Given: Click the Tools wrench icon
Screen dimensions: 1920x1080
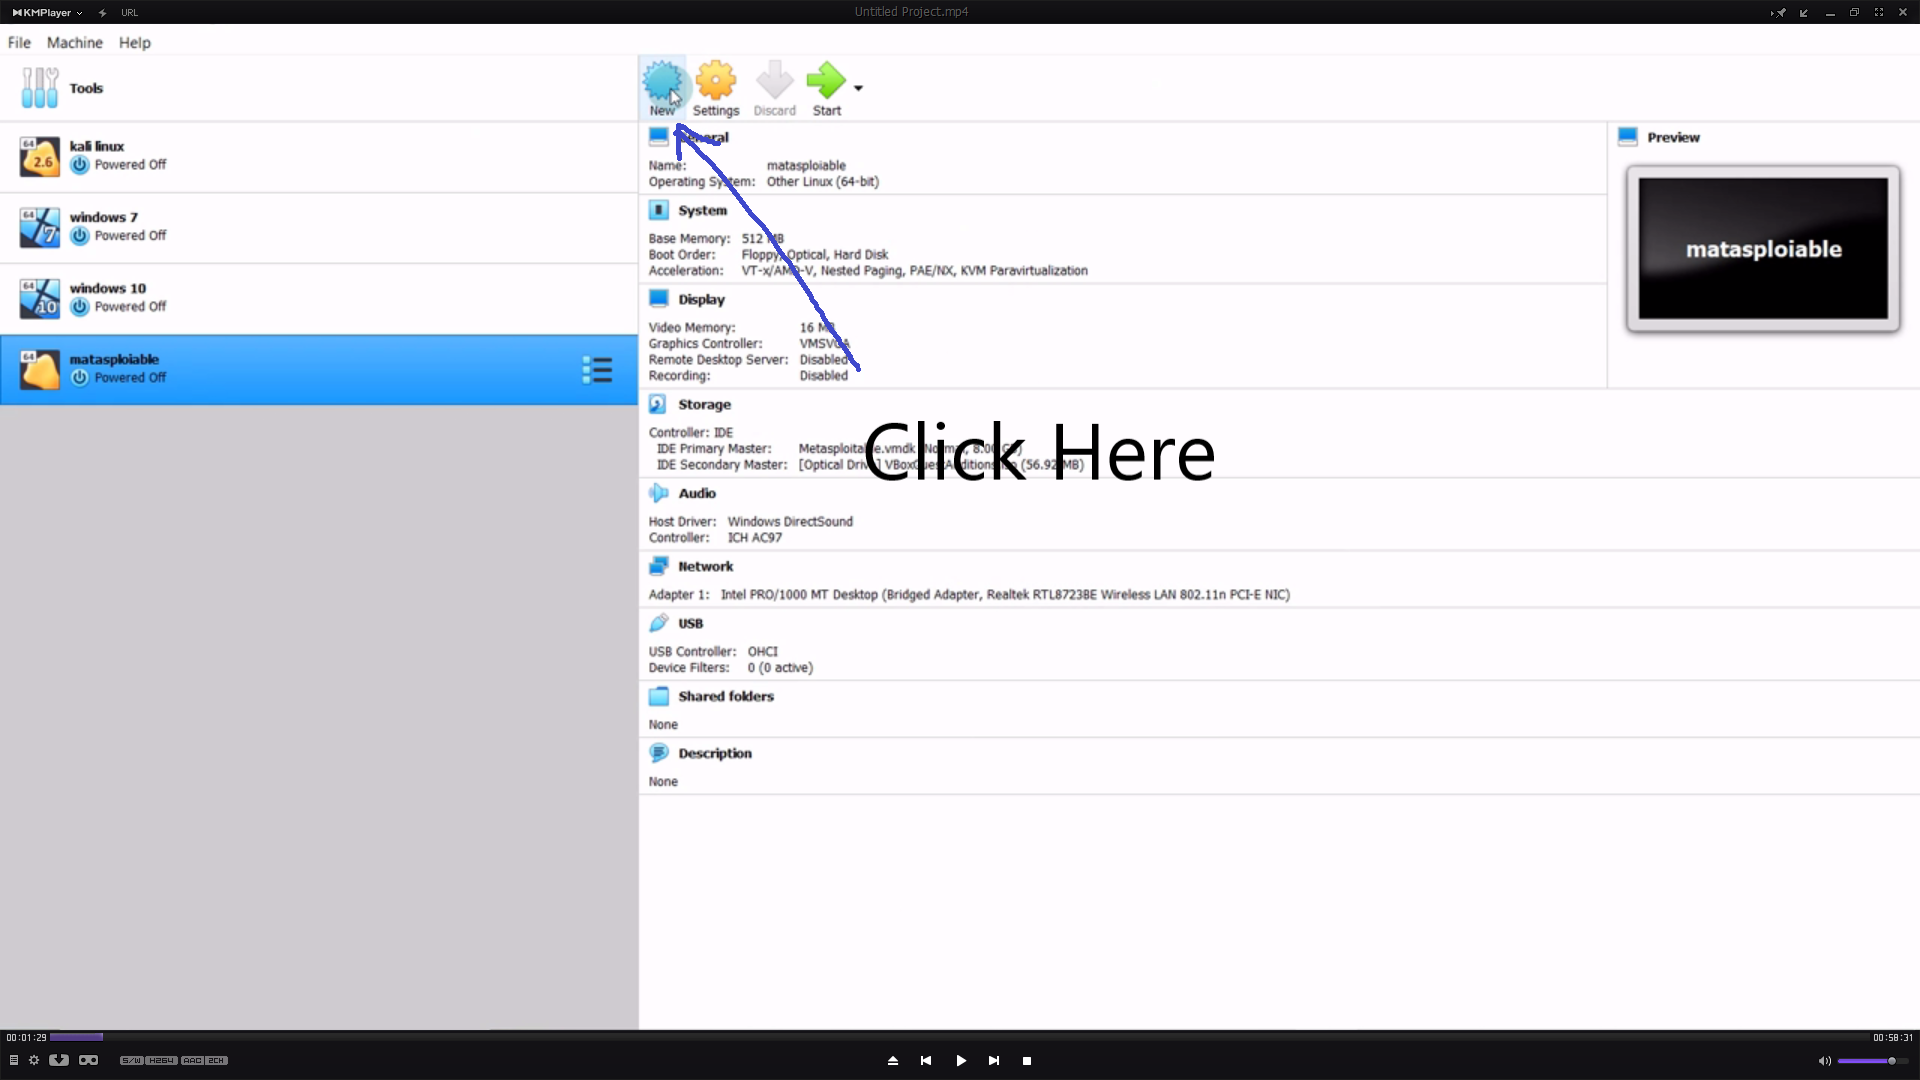Looking at the screenshot, I should [40, 88].
